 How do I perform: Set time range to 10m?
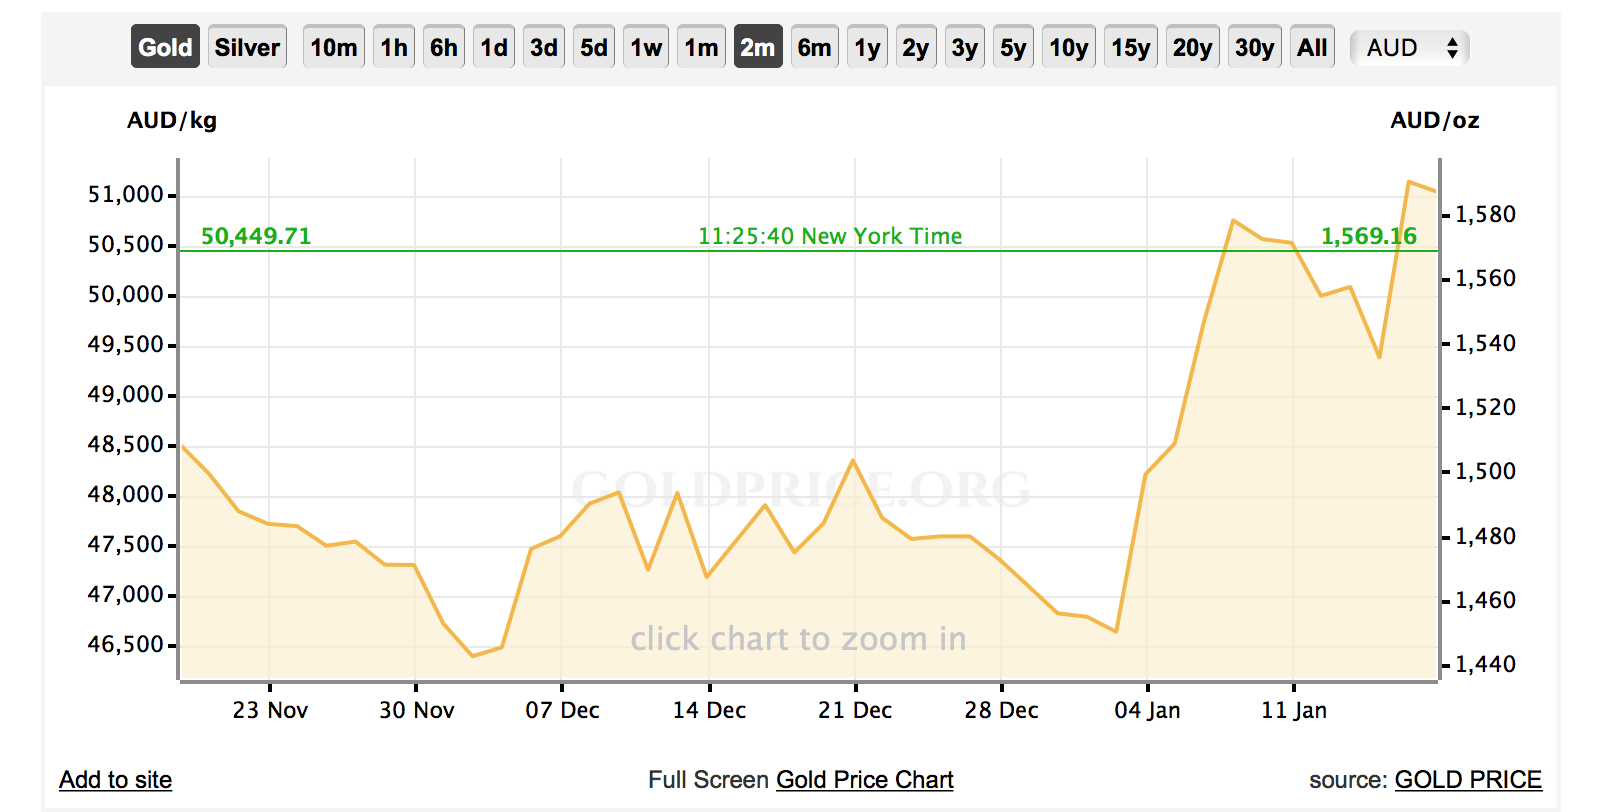point(333,47)
